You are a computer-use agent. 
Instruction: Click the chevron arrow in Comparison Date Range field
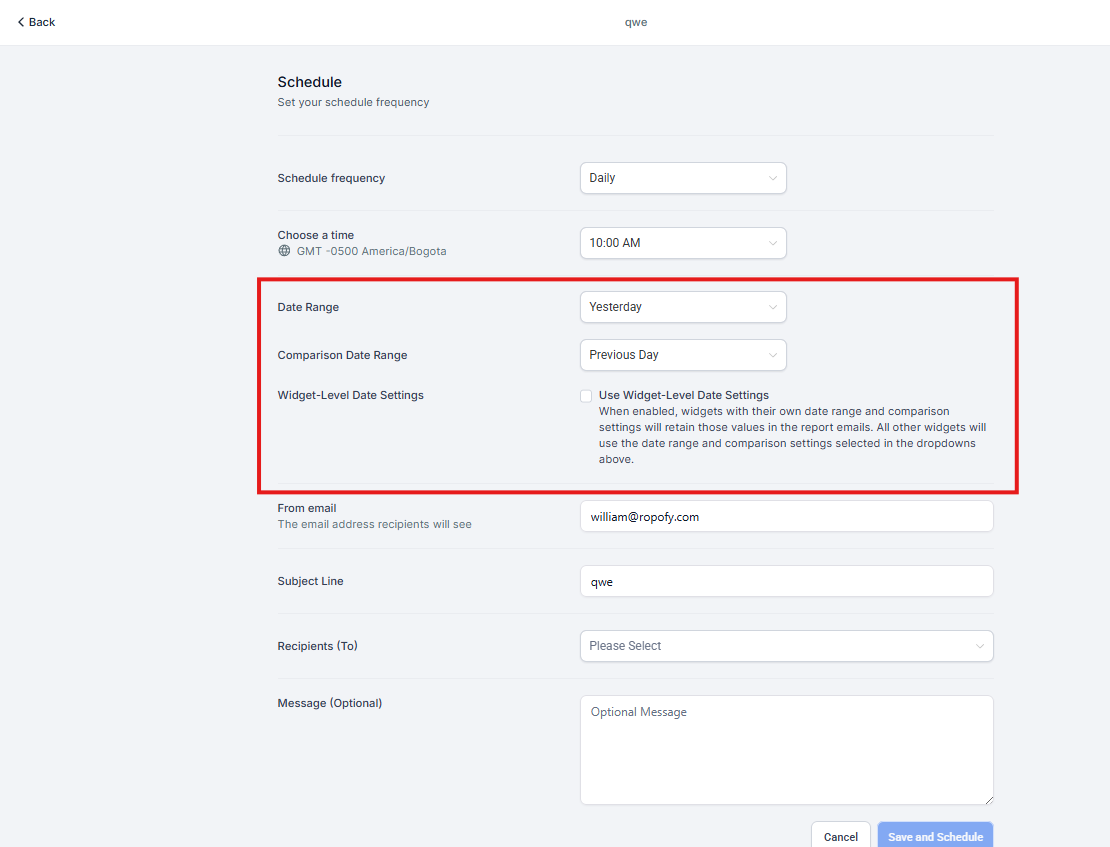click(772, 355)
